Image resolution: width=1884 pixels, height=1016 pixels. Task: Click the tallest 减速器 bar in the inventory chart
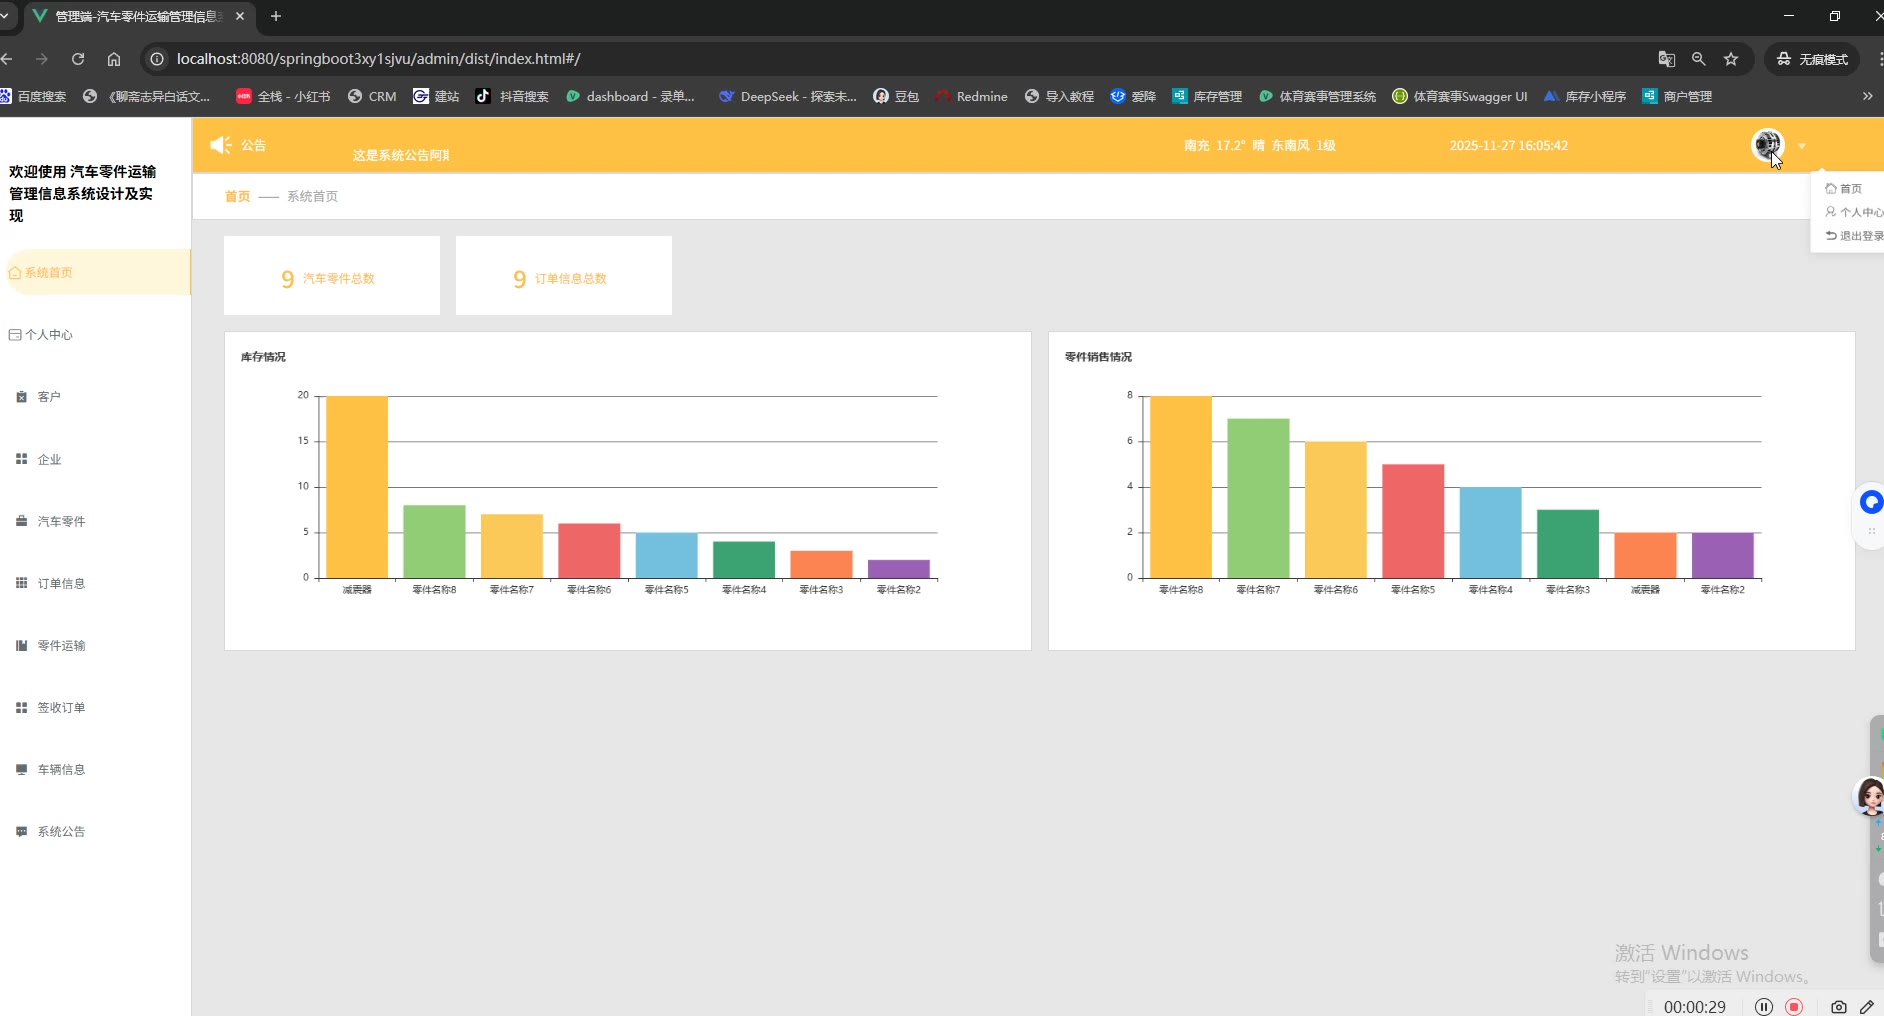click(x=357, y=486)
